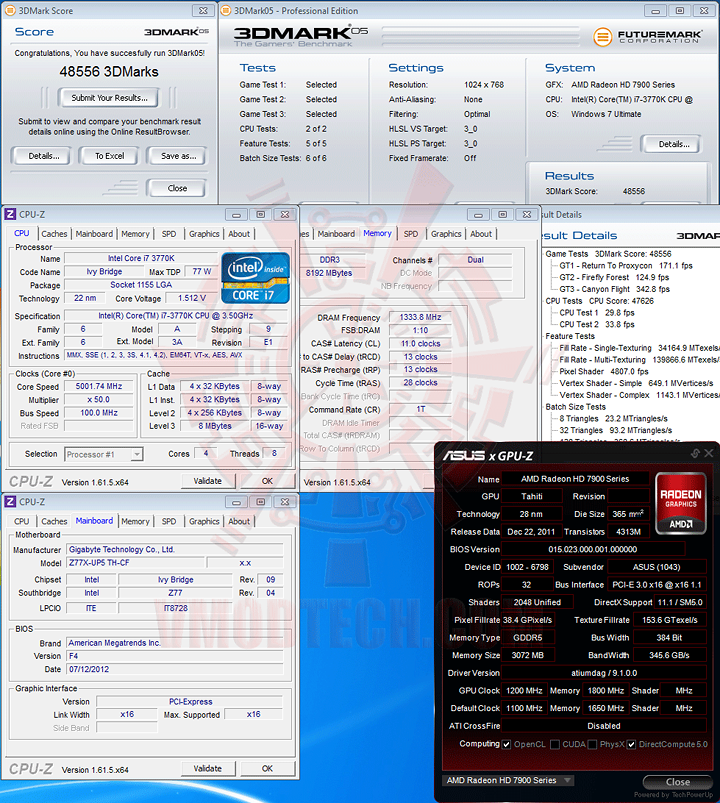This screenshot has width=720, height=803.
Task: Click the arrows icon beside GPU-Z's X
Action: 695,453
